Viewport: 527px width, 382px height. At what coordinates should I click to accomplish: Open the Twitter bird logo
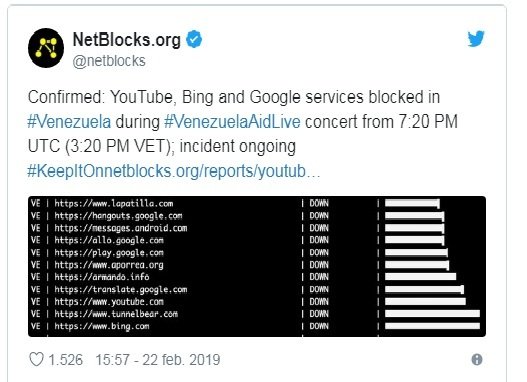click(x=476, y=38)
